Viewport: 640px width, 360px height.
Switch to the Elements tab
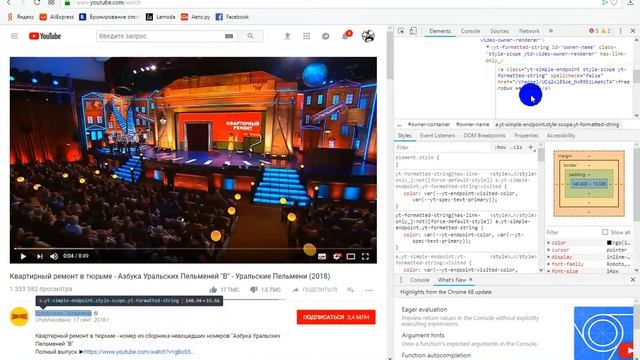click(440, 31)
